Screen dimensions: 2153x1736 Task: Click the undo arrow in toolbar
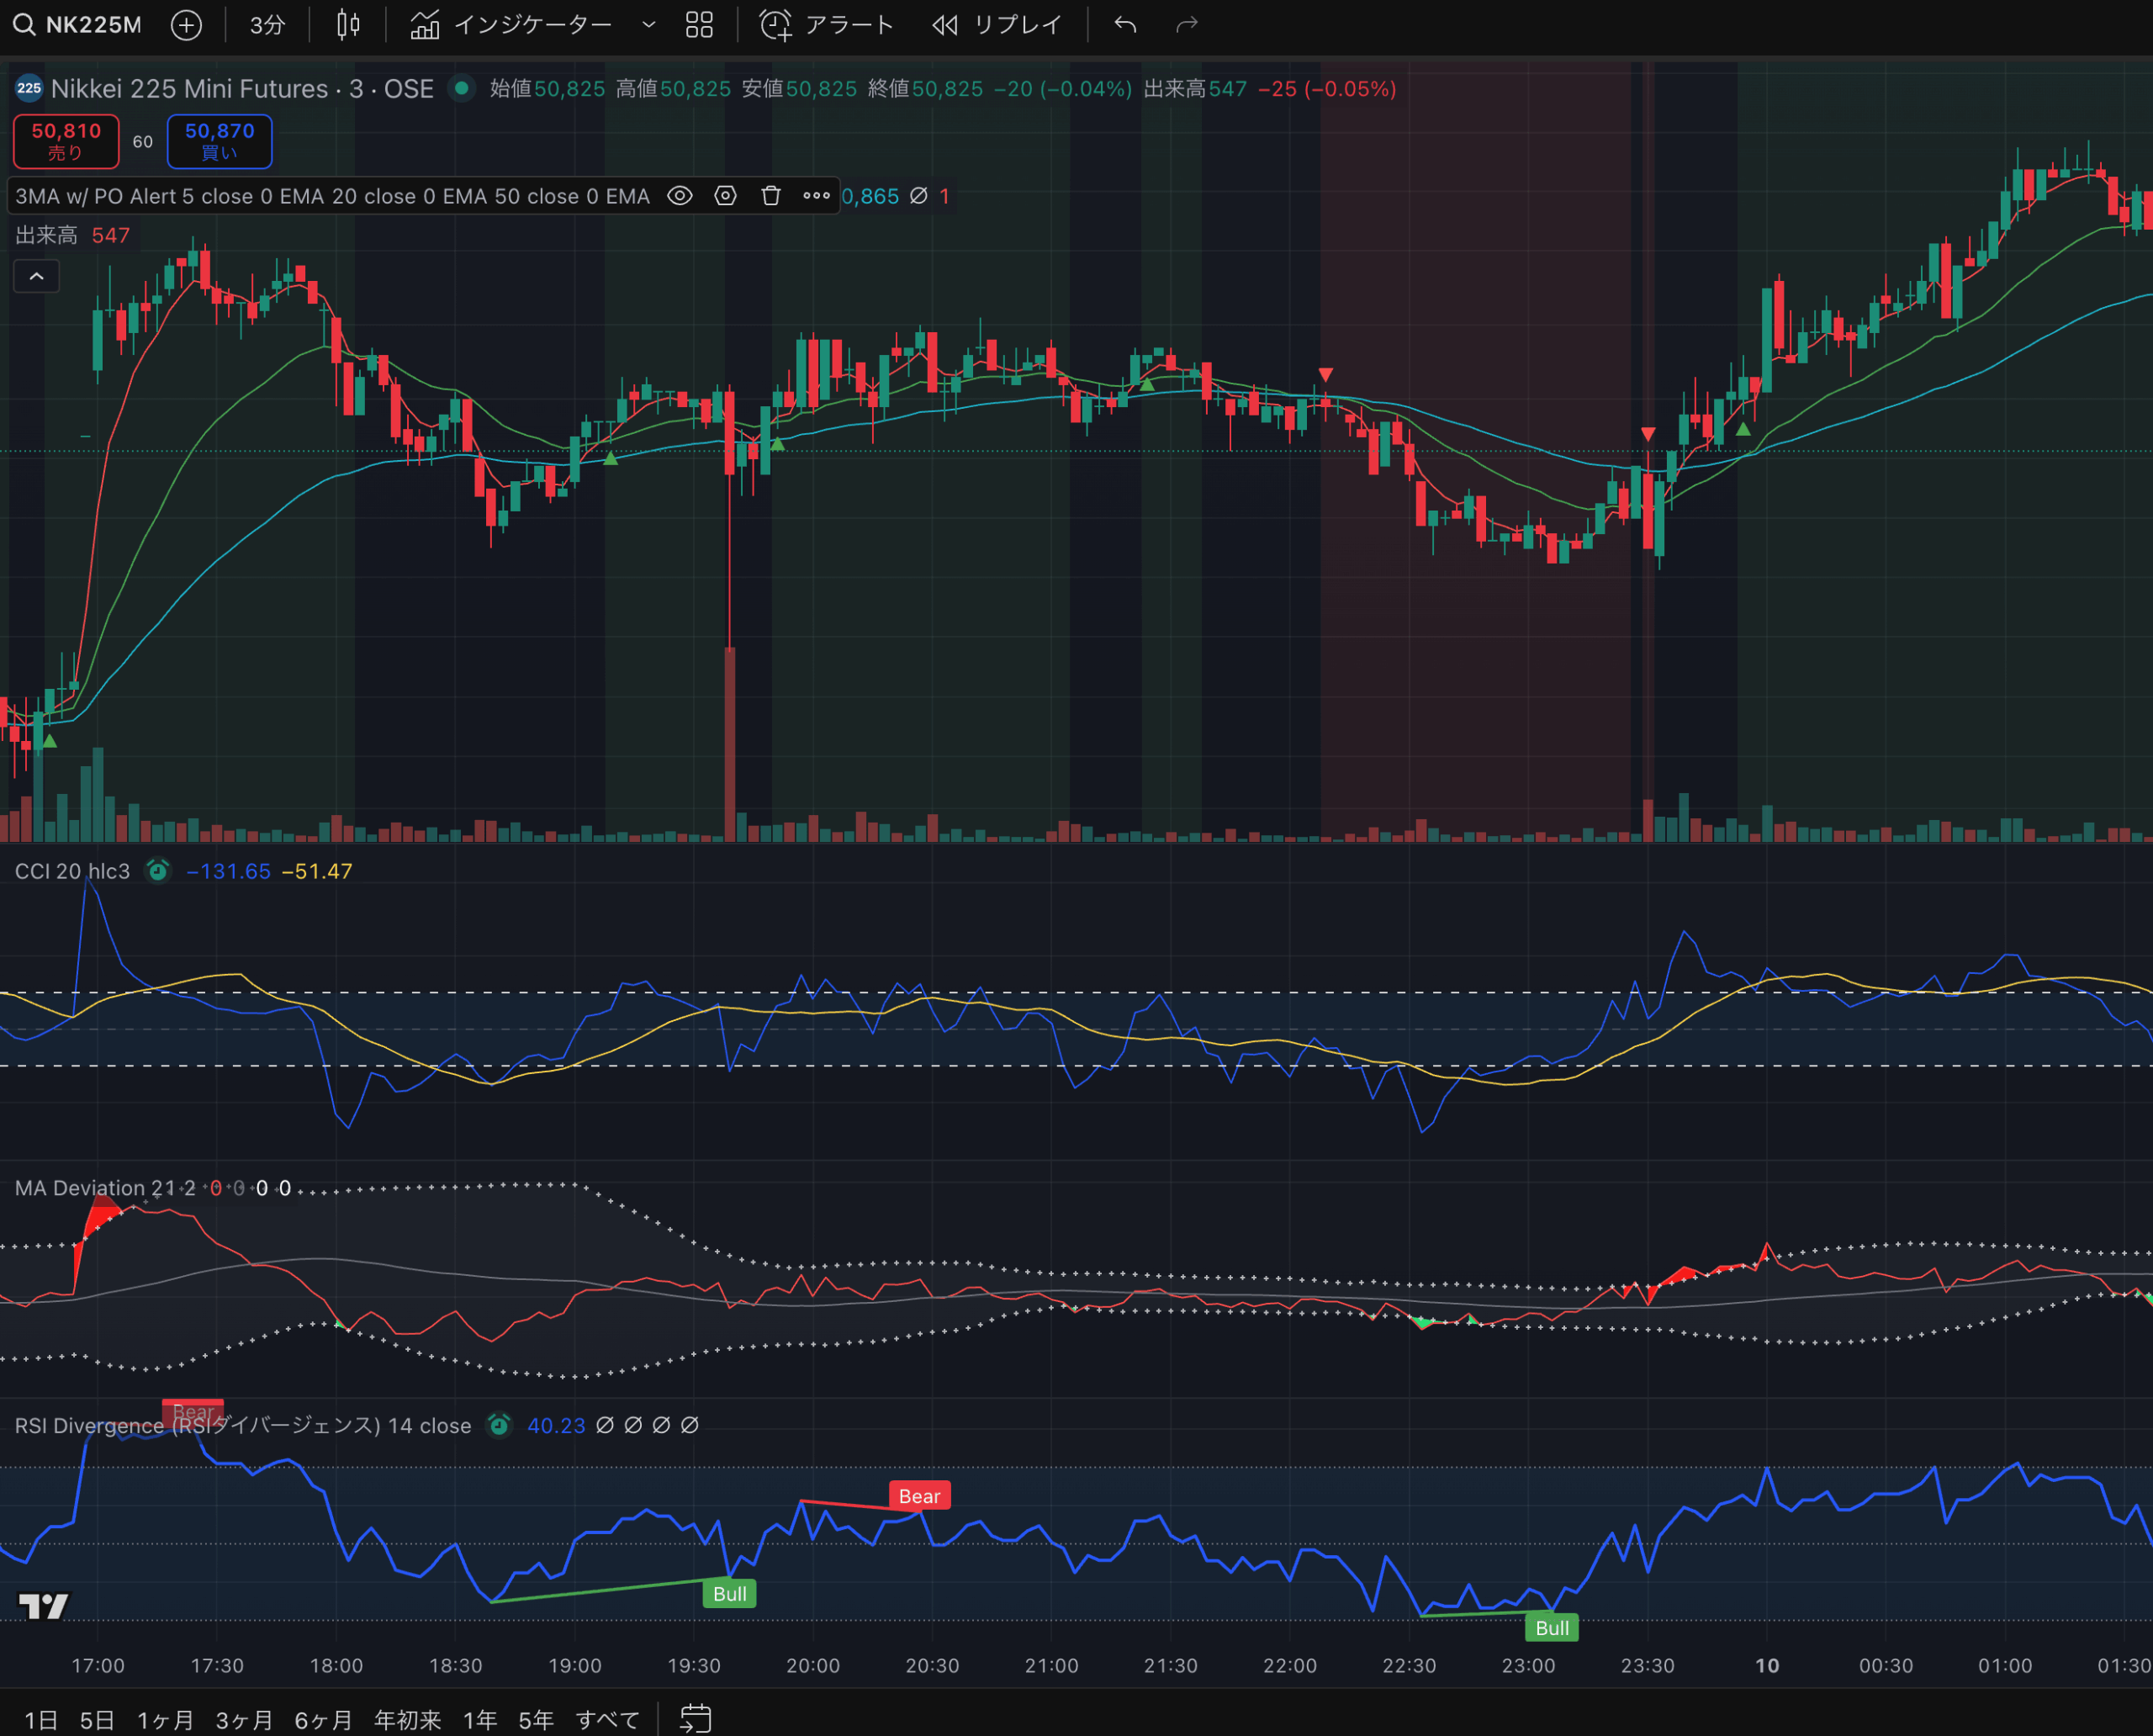[1125, 25]
